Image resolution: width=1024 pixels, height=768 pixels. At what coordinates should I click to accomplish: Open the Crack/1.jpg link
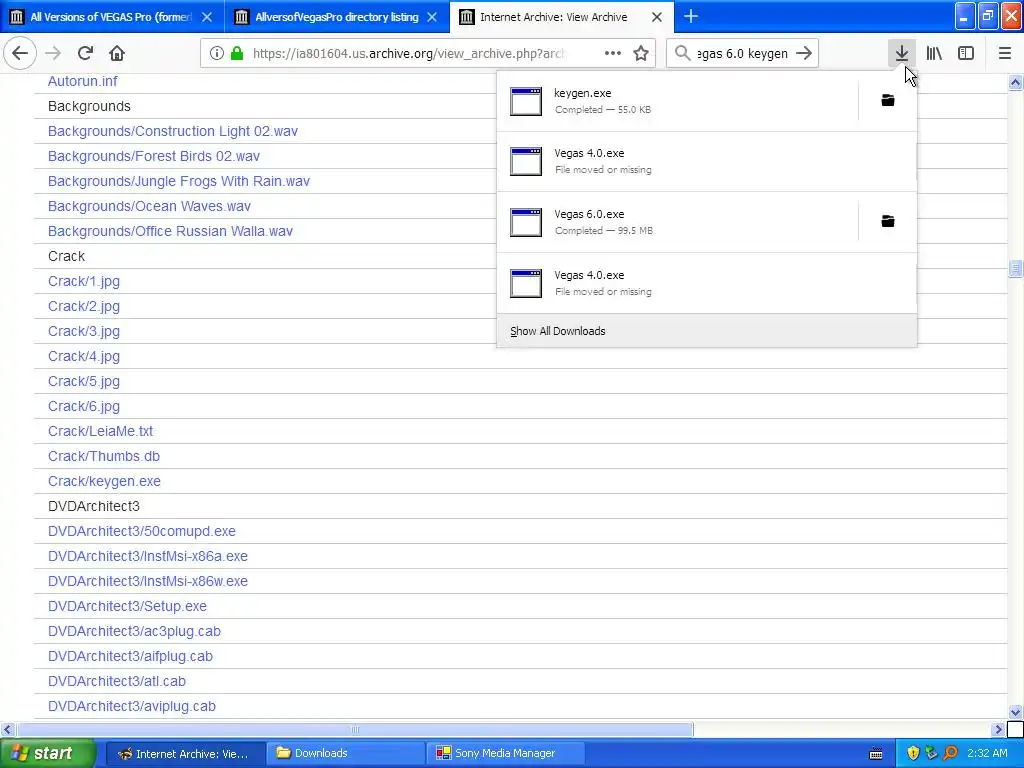(x=84, y=281)
